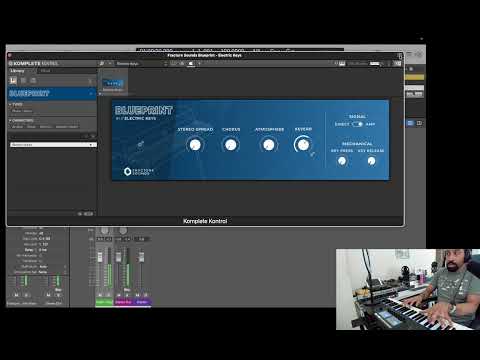This screenshot has height=360, width=480.
Task: Click the Bnc button on the second inspector strip
Action: click(58, 290)
